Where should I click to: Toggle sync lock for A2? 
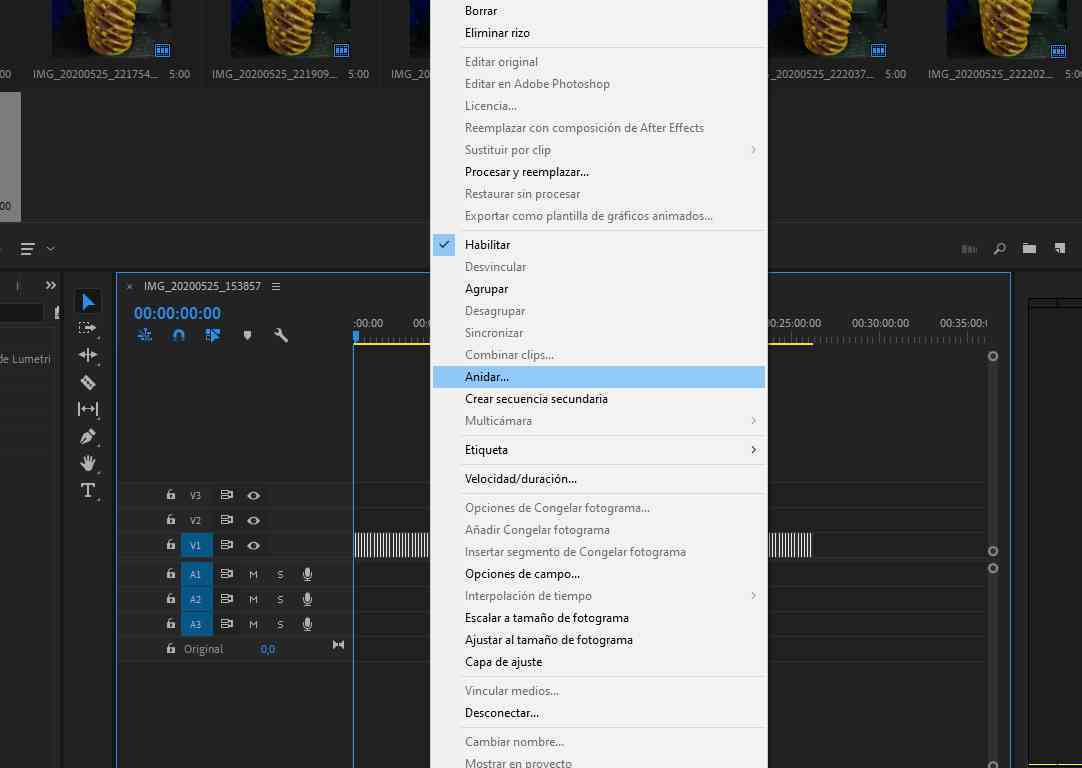tap(226, 599)
